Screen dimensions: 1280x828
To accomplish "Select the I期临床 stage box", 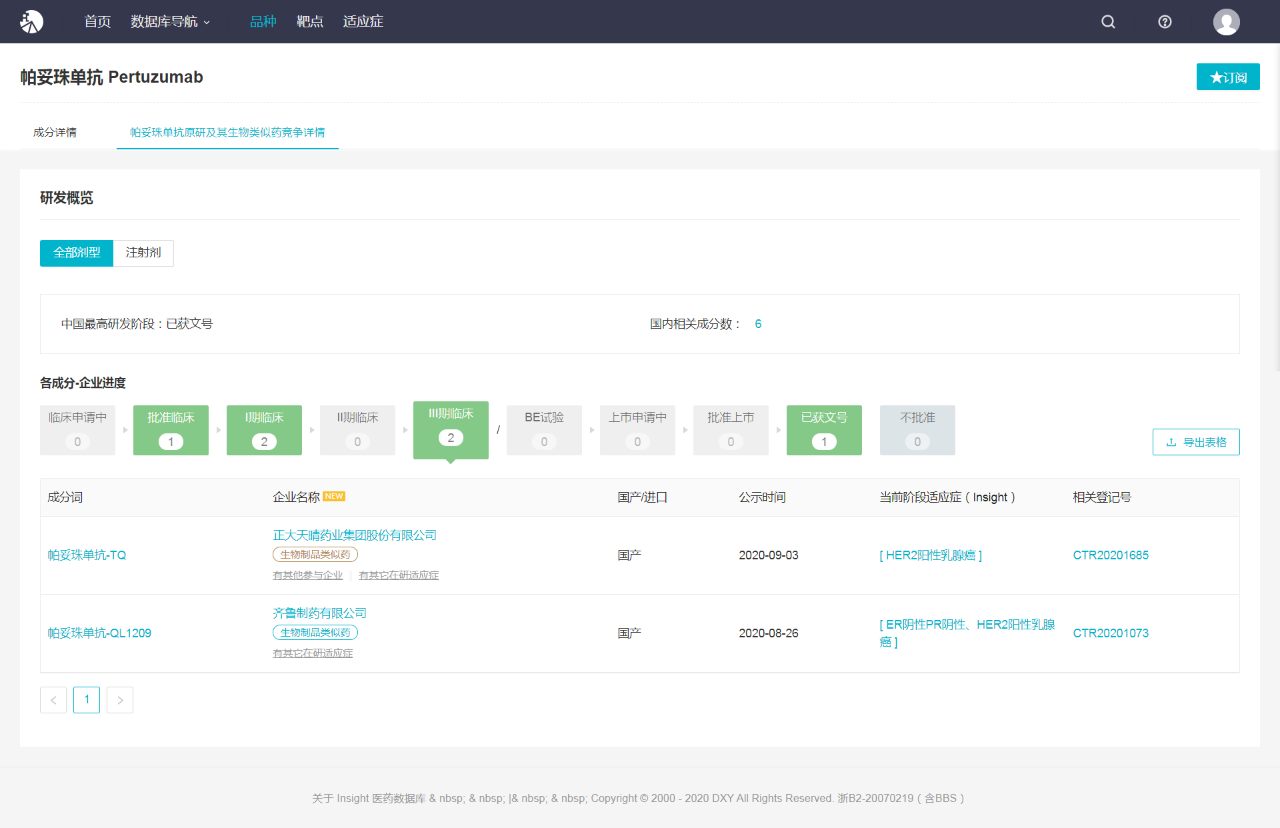I will click(x=264, y=430).
